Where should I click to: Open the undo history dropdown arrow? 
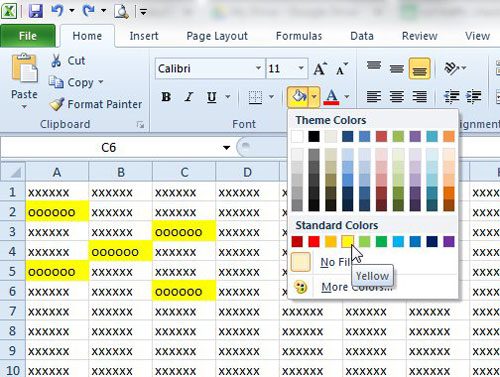coord(72,11)
